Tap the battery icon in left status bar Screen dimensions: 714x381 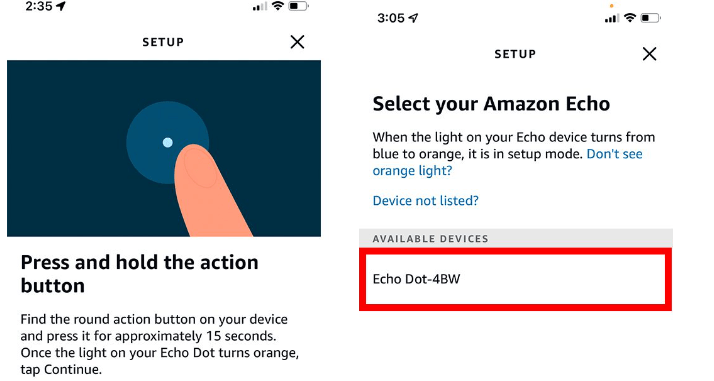[x=298, y=6]
